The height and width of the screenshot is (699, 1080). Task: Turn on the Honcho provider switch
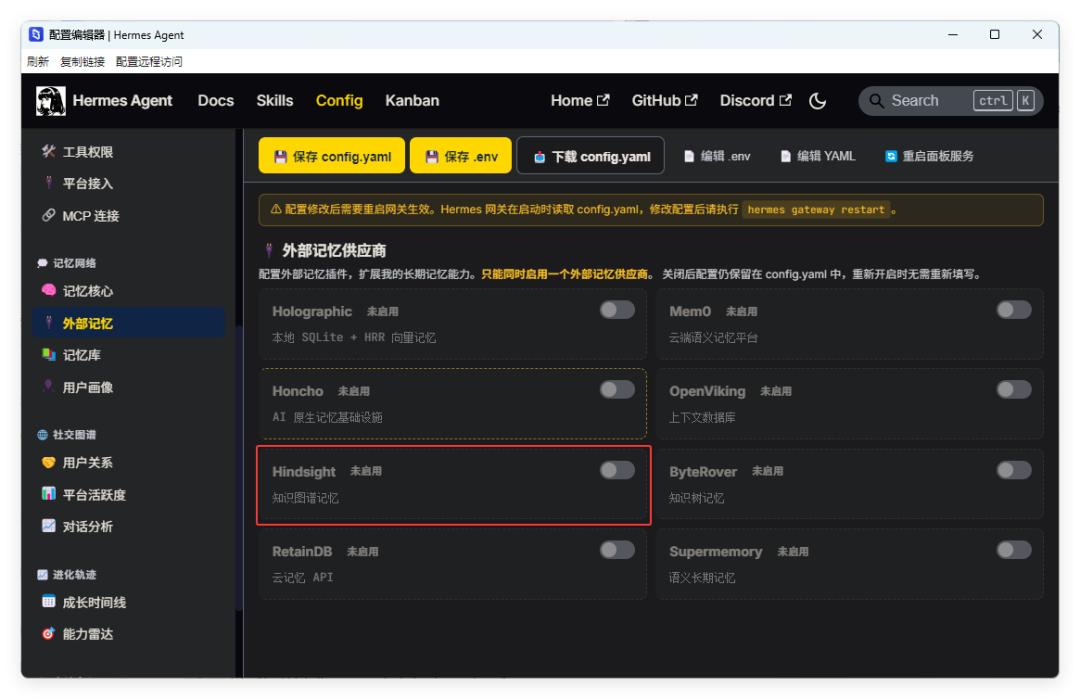(617, 390)
